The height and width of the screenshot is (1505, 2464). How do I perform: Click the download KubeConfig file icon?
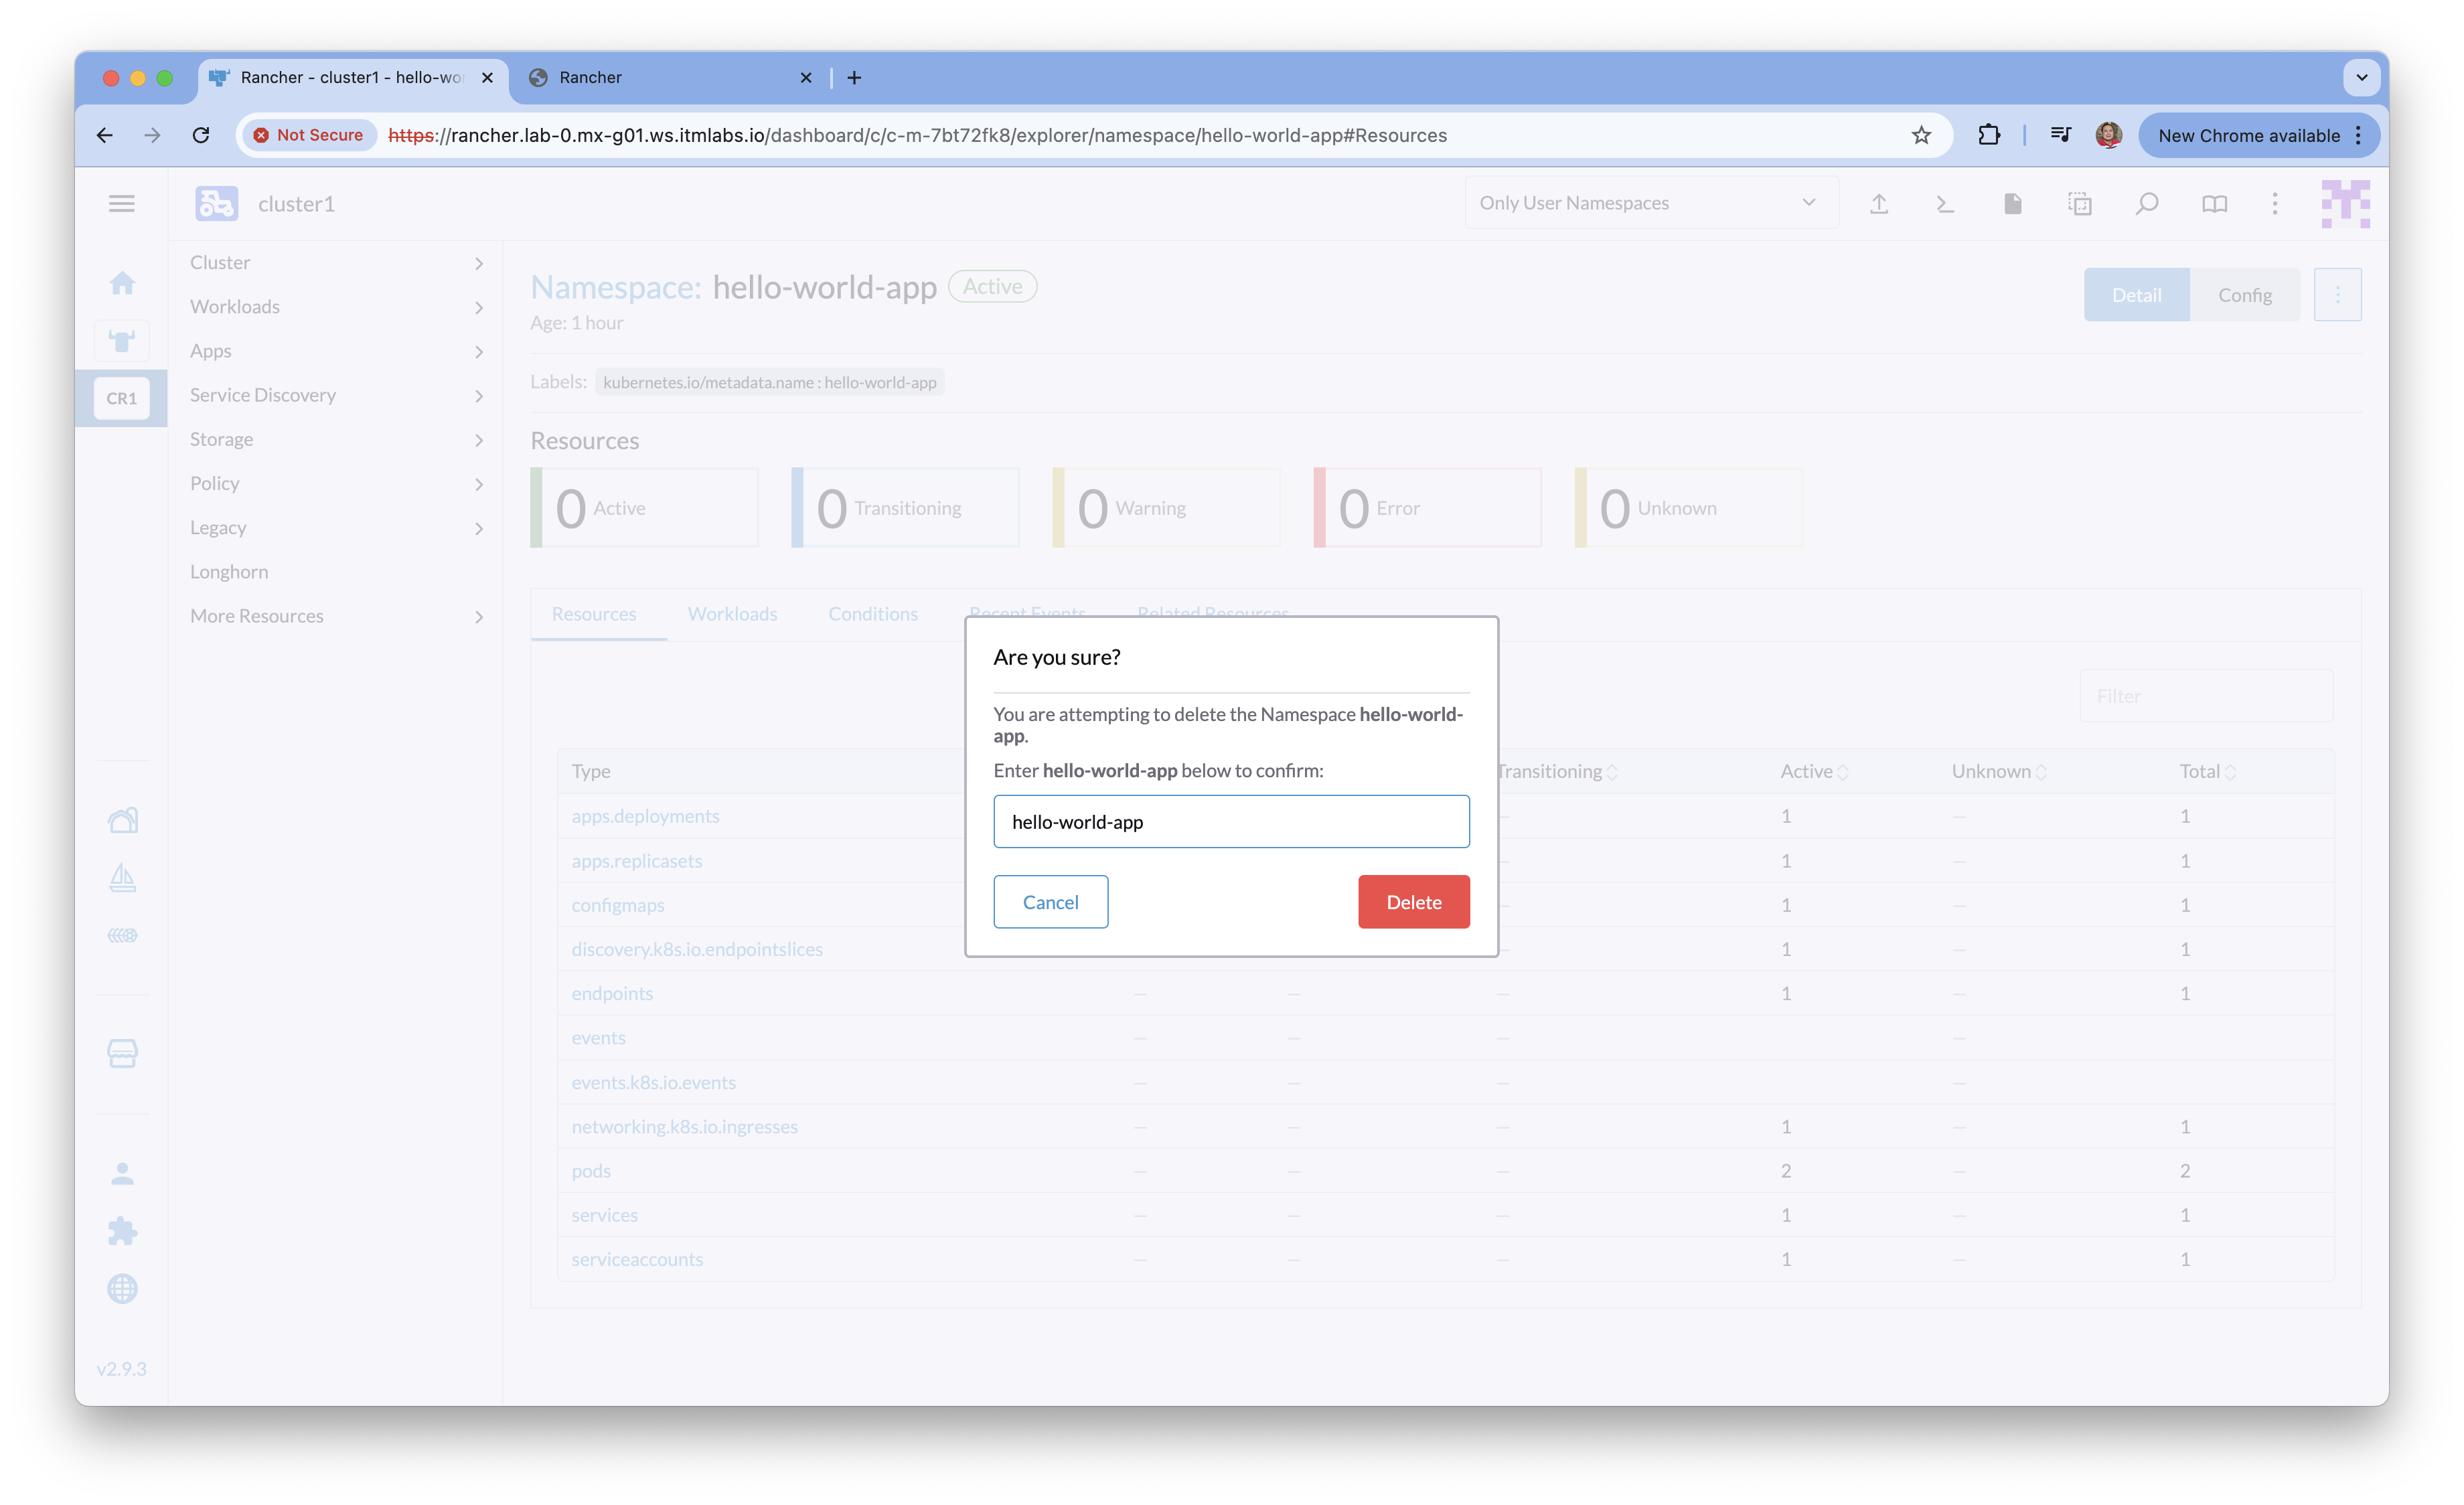click(x=2012, y=204)
